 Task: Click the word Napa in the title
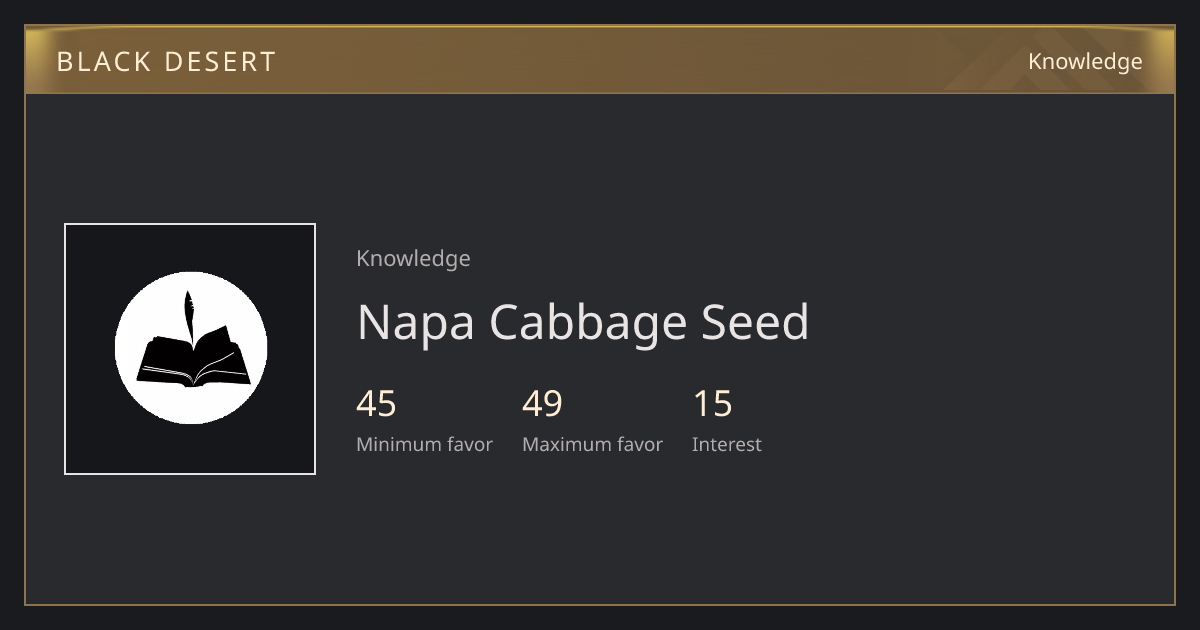416,324
